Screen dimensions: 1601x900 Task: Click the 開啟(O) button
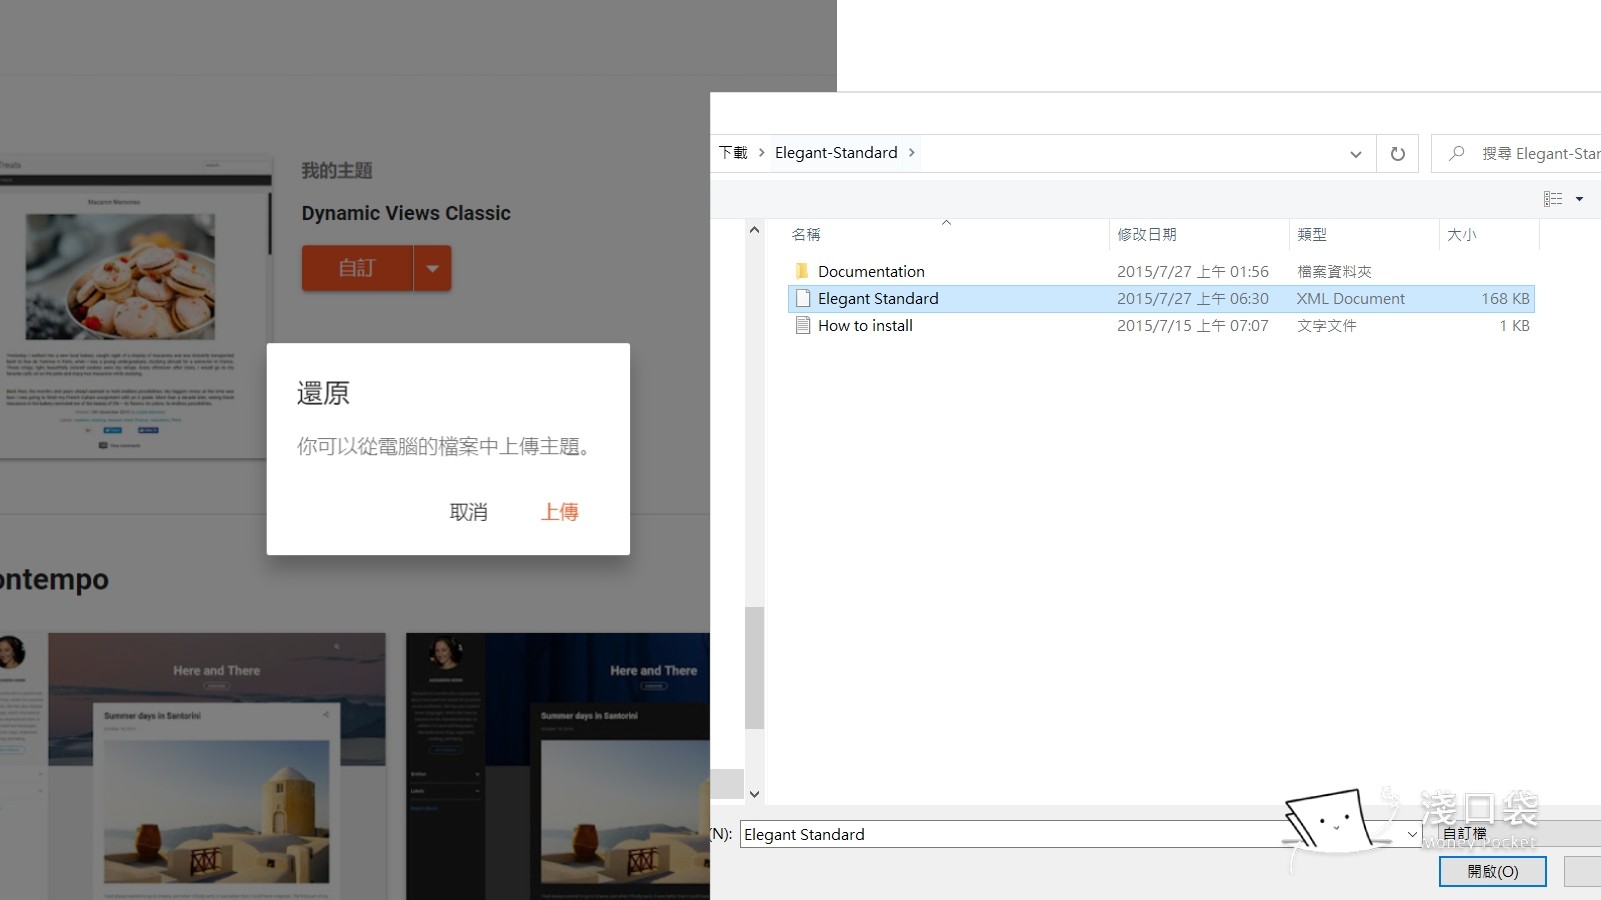point(1493,871)
